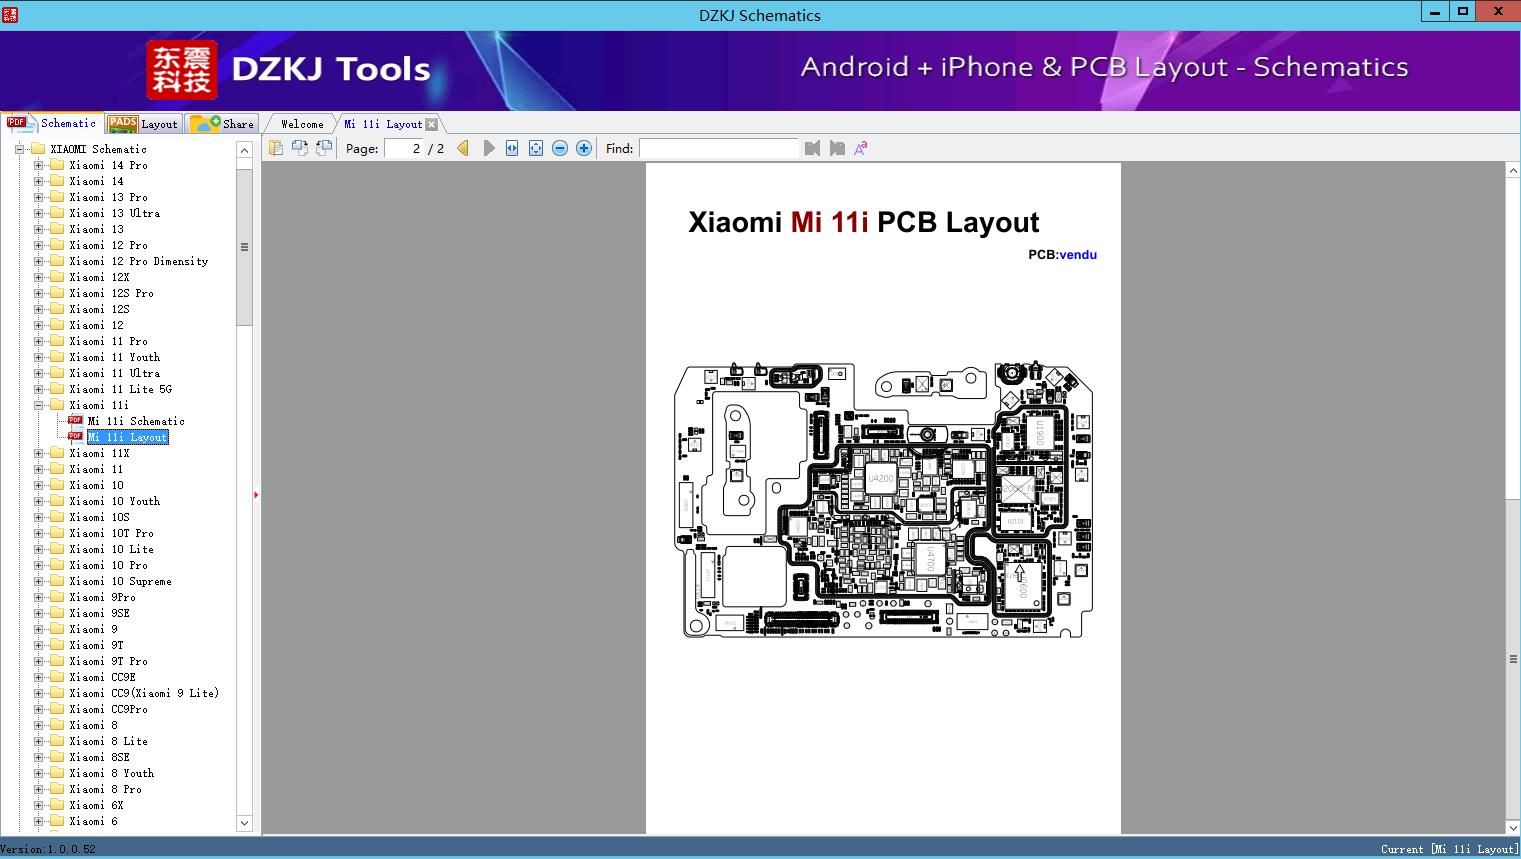Select the Xiaomi CC9(Xiaomi 9 Lite) item
The image size is (1521, 859).
[x=144, y=693]
